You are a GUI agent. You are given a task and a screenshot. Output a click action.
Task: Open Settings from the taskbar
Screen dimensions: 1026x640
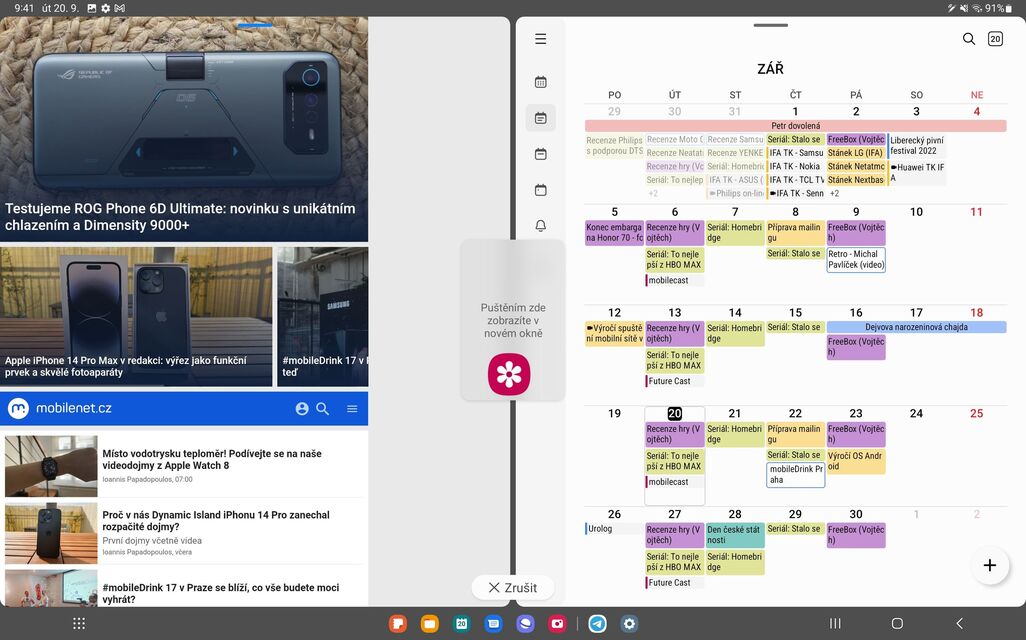click(629, 623)
